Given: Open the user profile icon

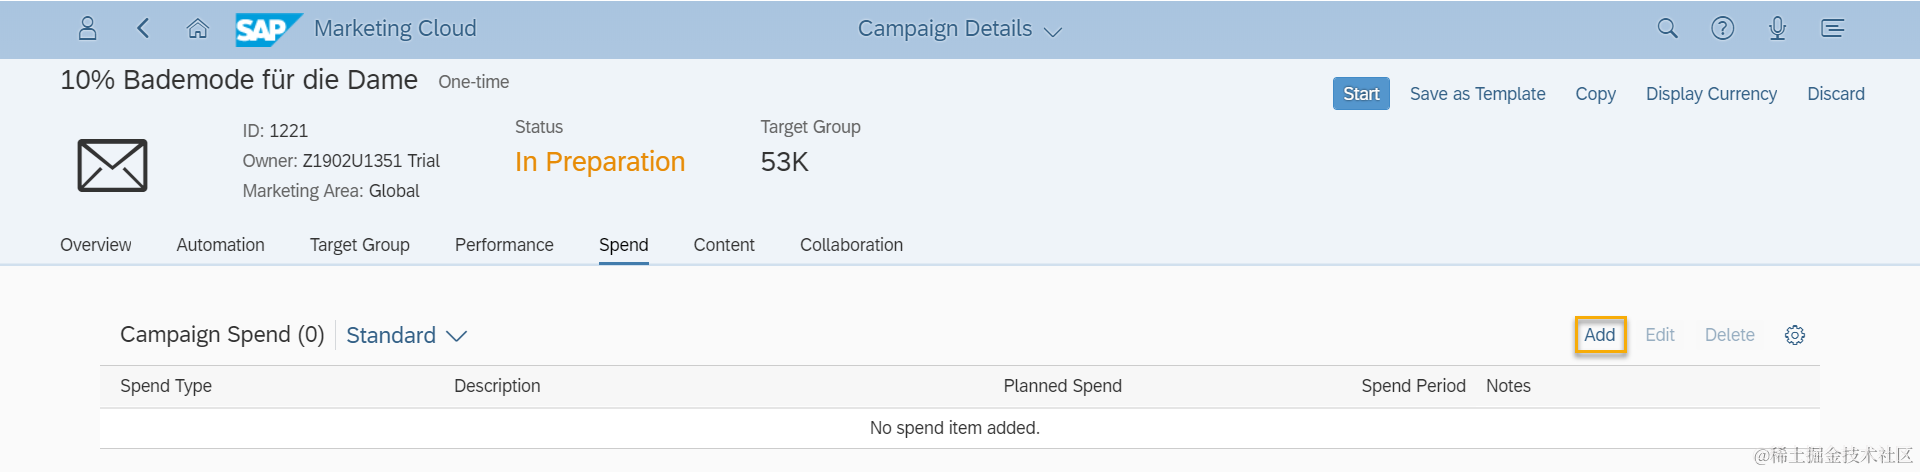Looking at the screenshot, I should coord(88,28).
